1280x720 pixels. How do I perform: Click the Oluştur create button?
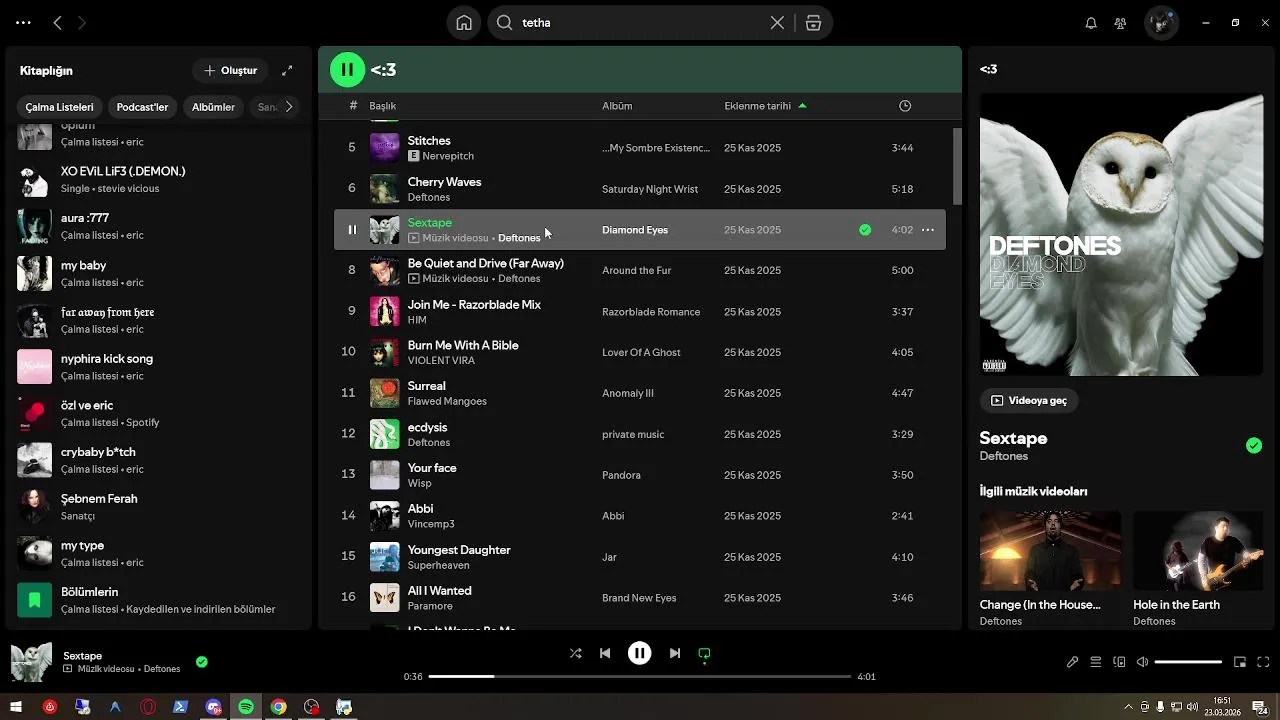click(230, 71)
